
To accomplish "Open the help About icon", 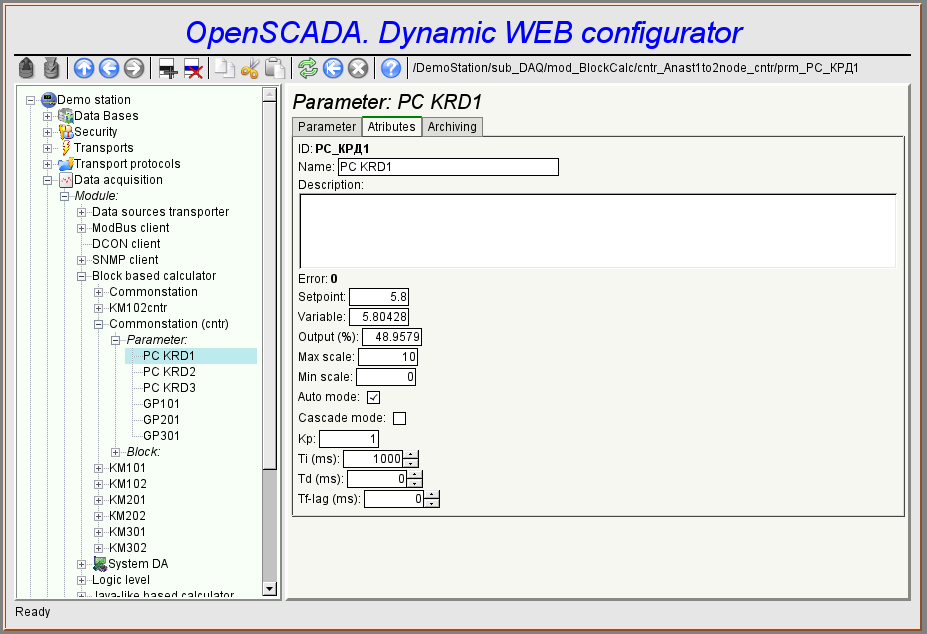I will (391, 69).
